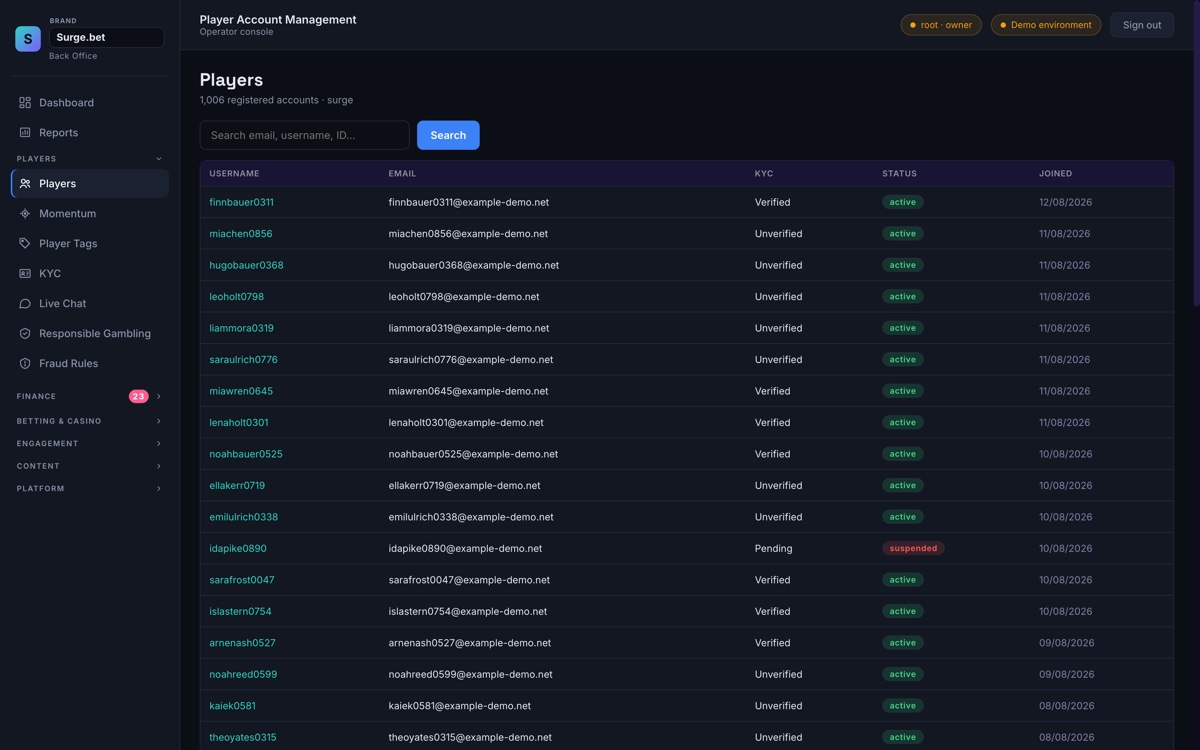Open the Reports page
The width and height of the screenshot is (1200, 750).
tap(90, 133)
